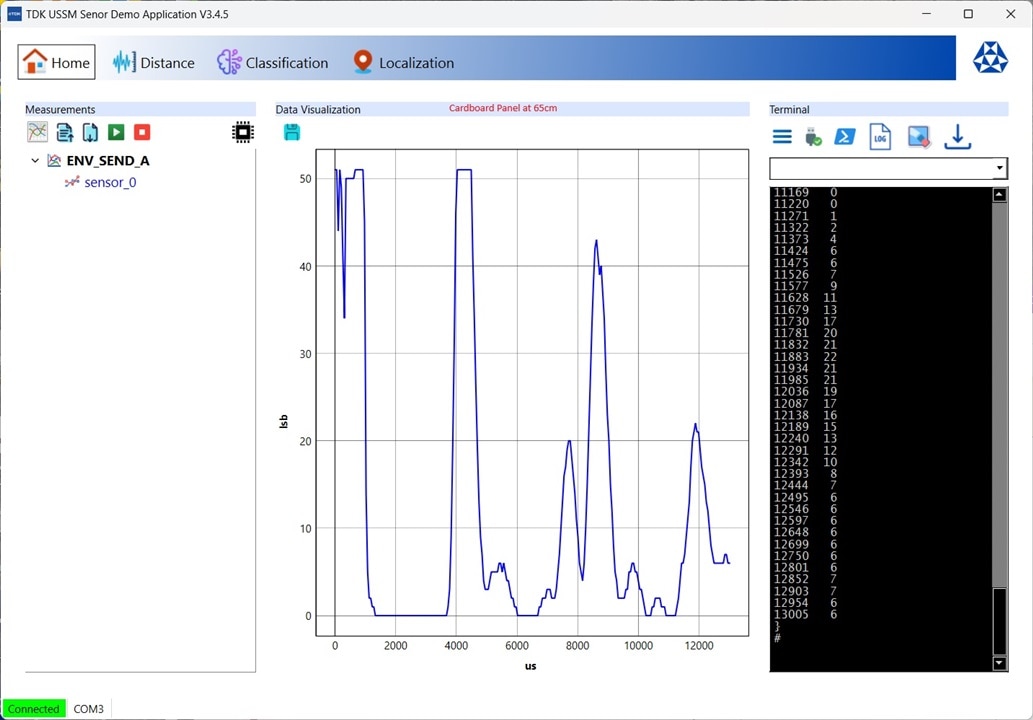Click the graph plot icon in Measurements toolbar
This screenshot has height=720, width=1033.
tap(37, 132)
